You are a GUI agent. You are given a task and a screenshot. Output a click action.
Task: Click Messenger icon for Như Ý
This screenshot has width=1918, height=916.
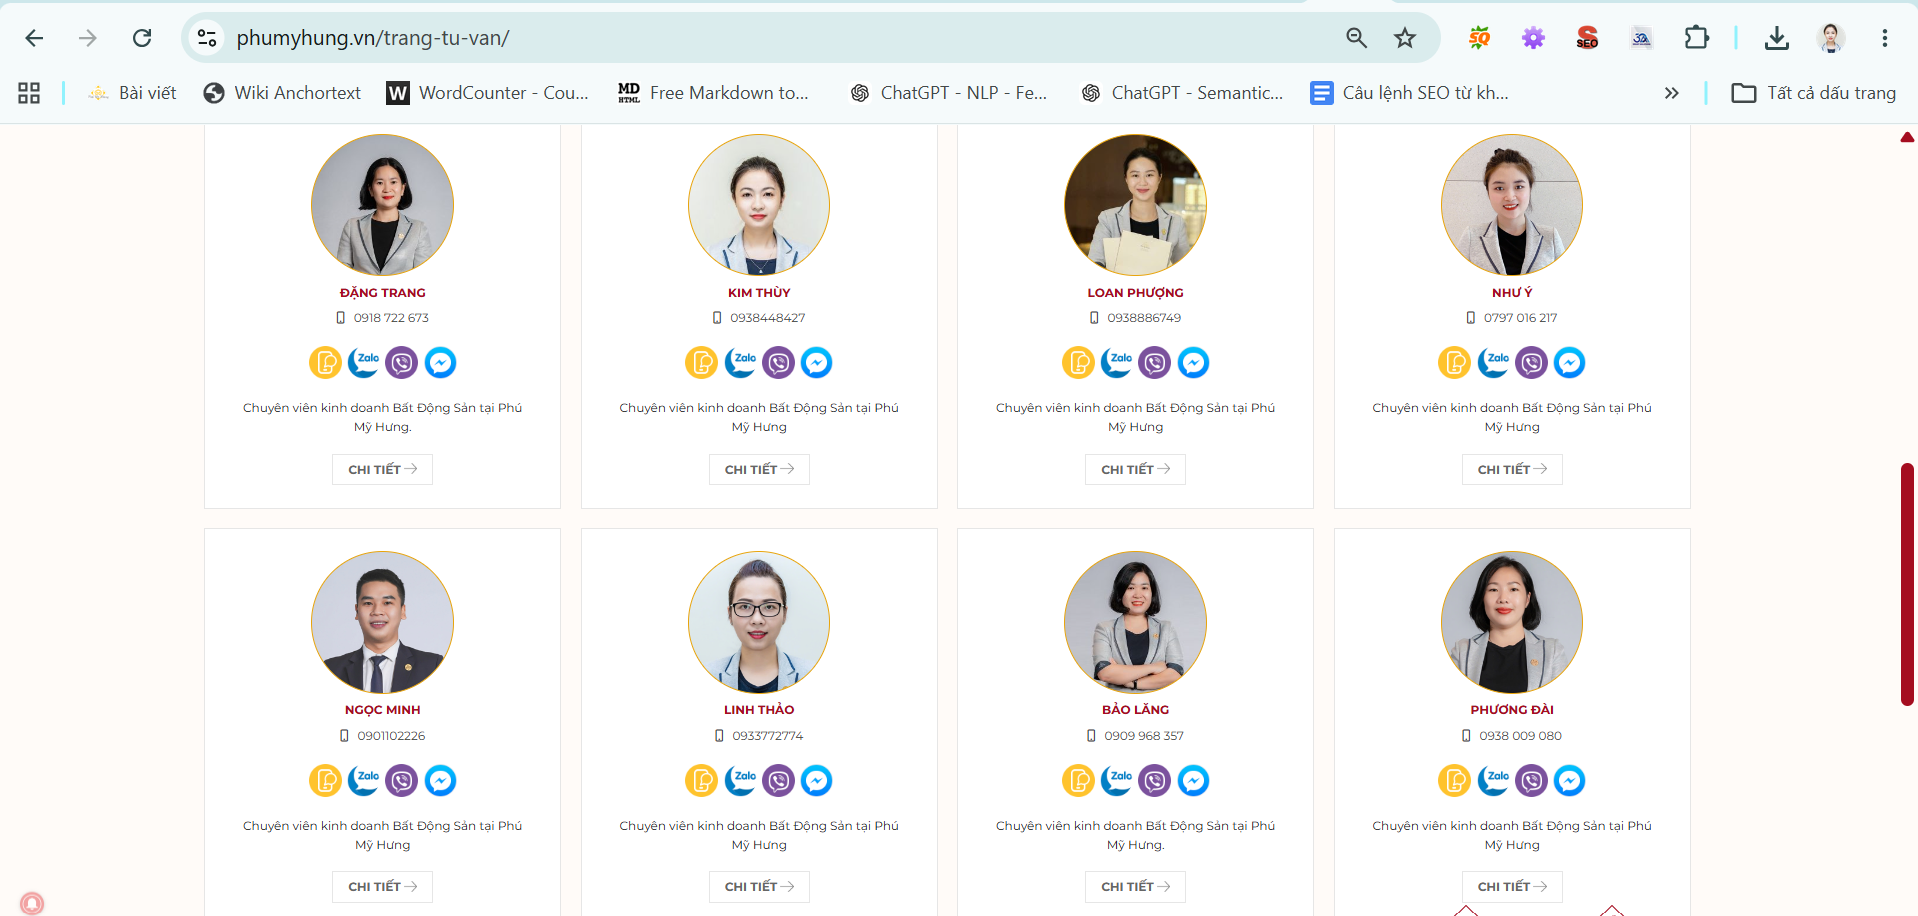coord(1570,362)
